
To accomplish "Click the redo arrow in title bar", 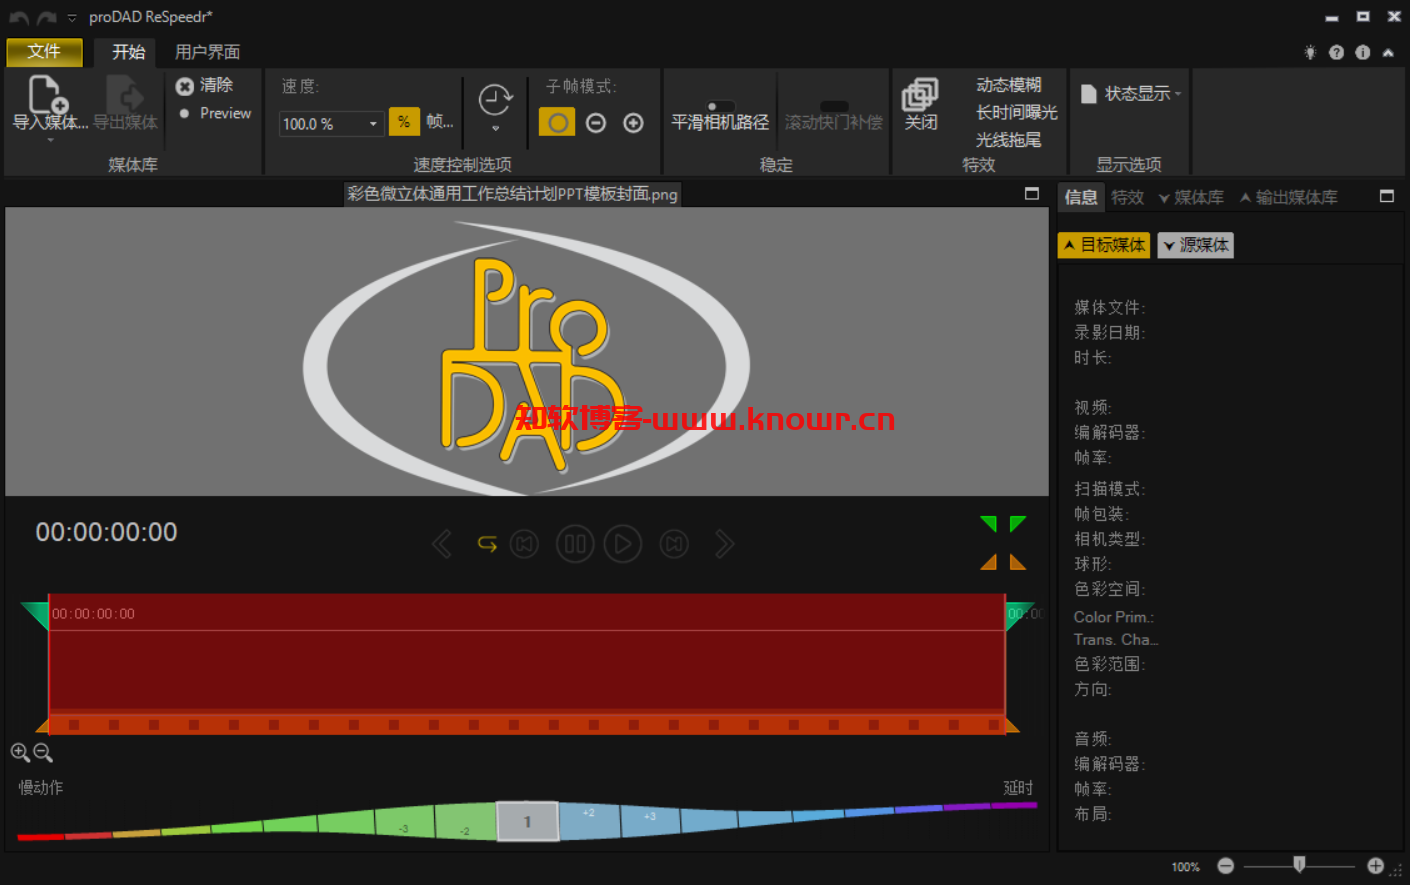I will point(46,18).
